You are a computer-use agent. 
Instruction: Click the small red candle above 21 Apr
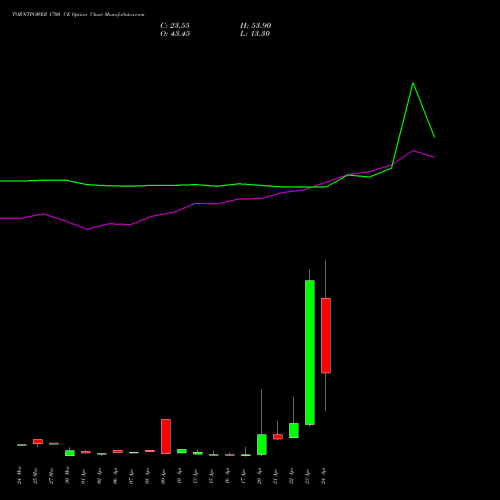(x=278, y=437)
